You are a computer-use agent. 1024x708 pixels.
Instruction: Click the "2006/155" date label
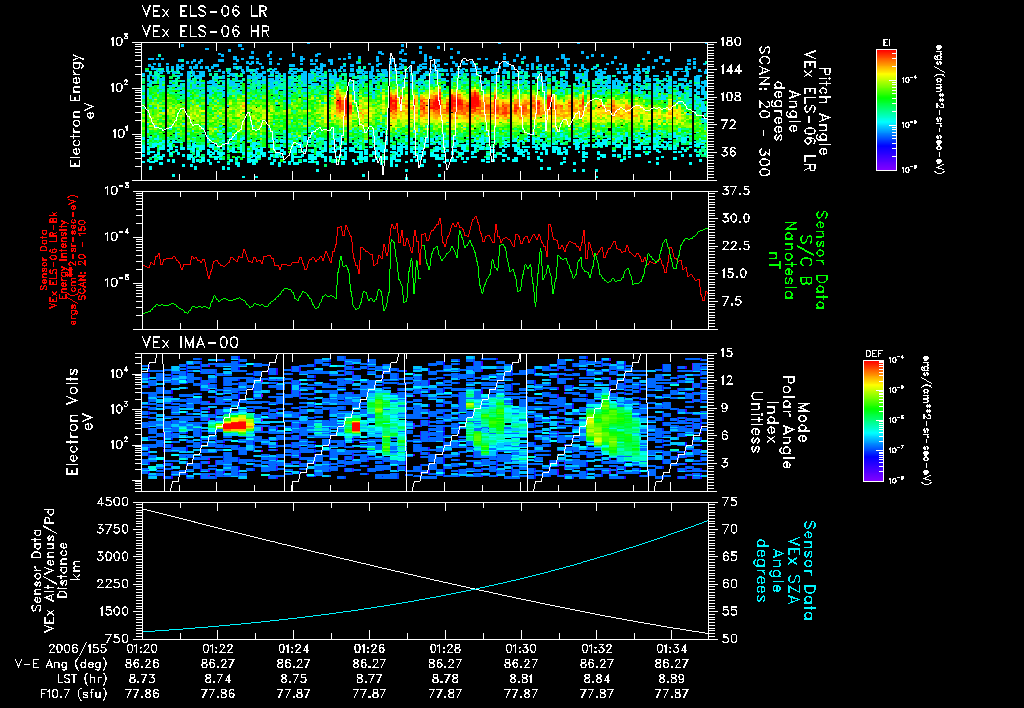pyautogui.click(x=77, y=649)
